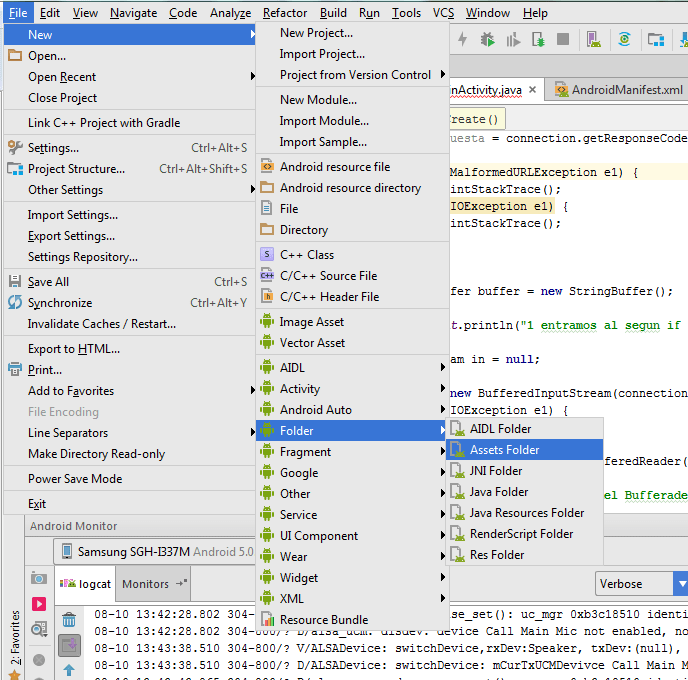Choose New Project menu entry
Viewport: 688px width, 680px height.
(x=352, y=32)
